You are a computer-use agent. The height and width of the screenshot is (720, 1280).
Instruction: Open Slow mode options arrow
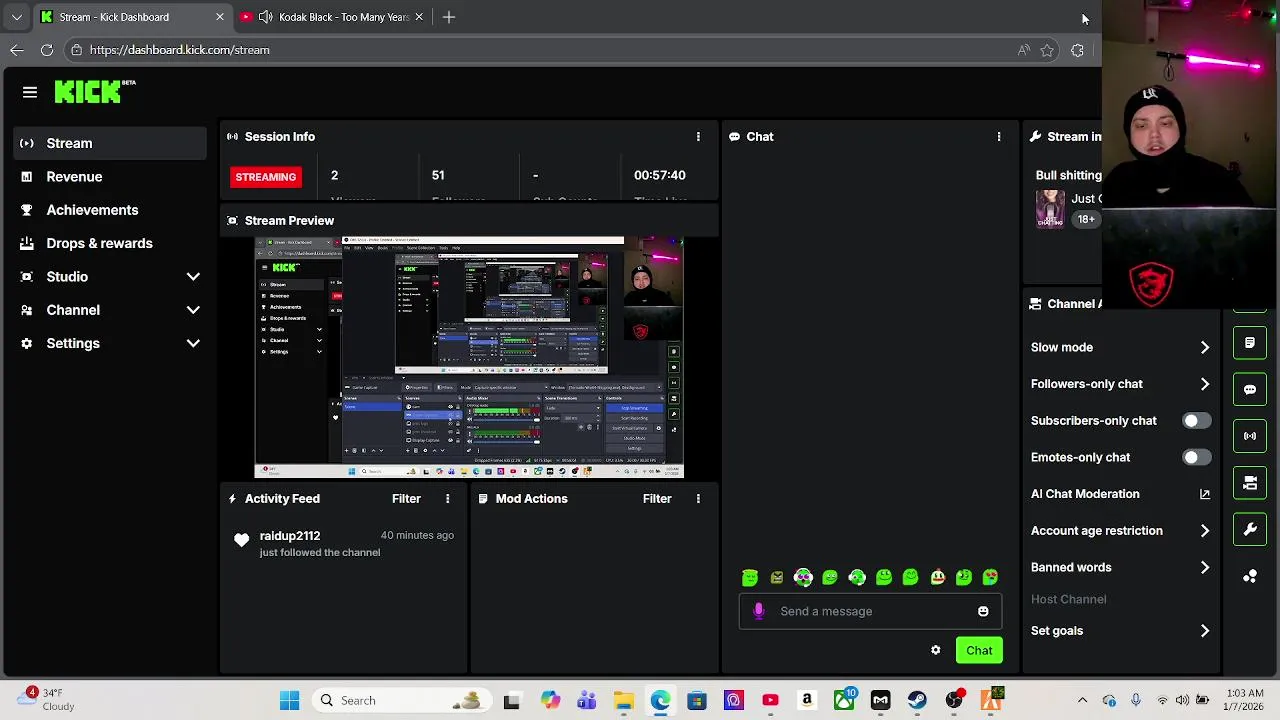pyautogui.click(x=1204, y=347)
